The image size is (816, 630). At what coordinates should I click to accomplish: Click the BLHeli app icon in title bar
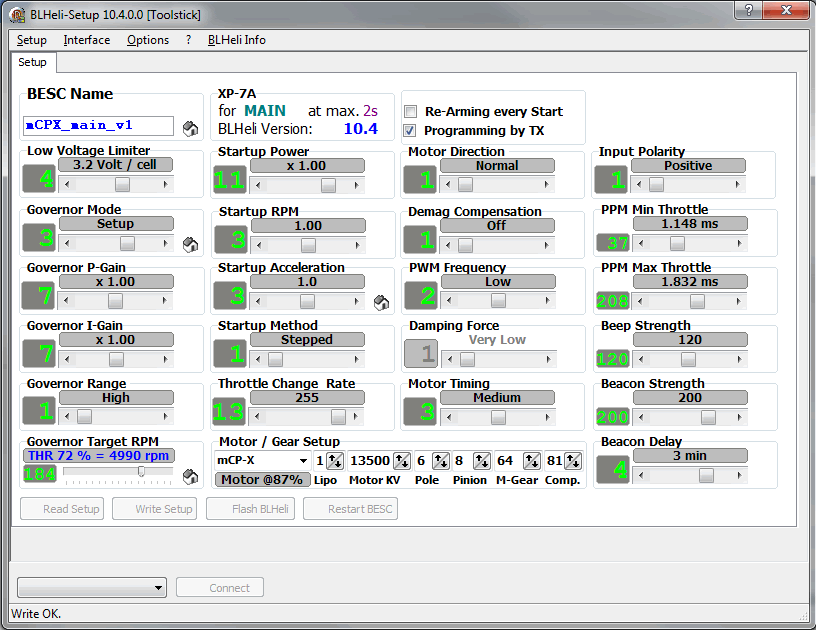[x=17, y=15]
